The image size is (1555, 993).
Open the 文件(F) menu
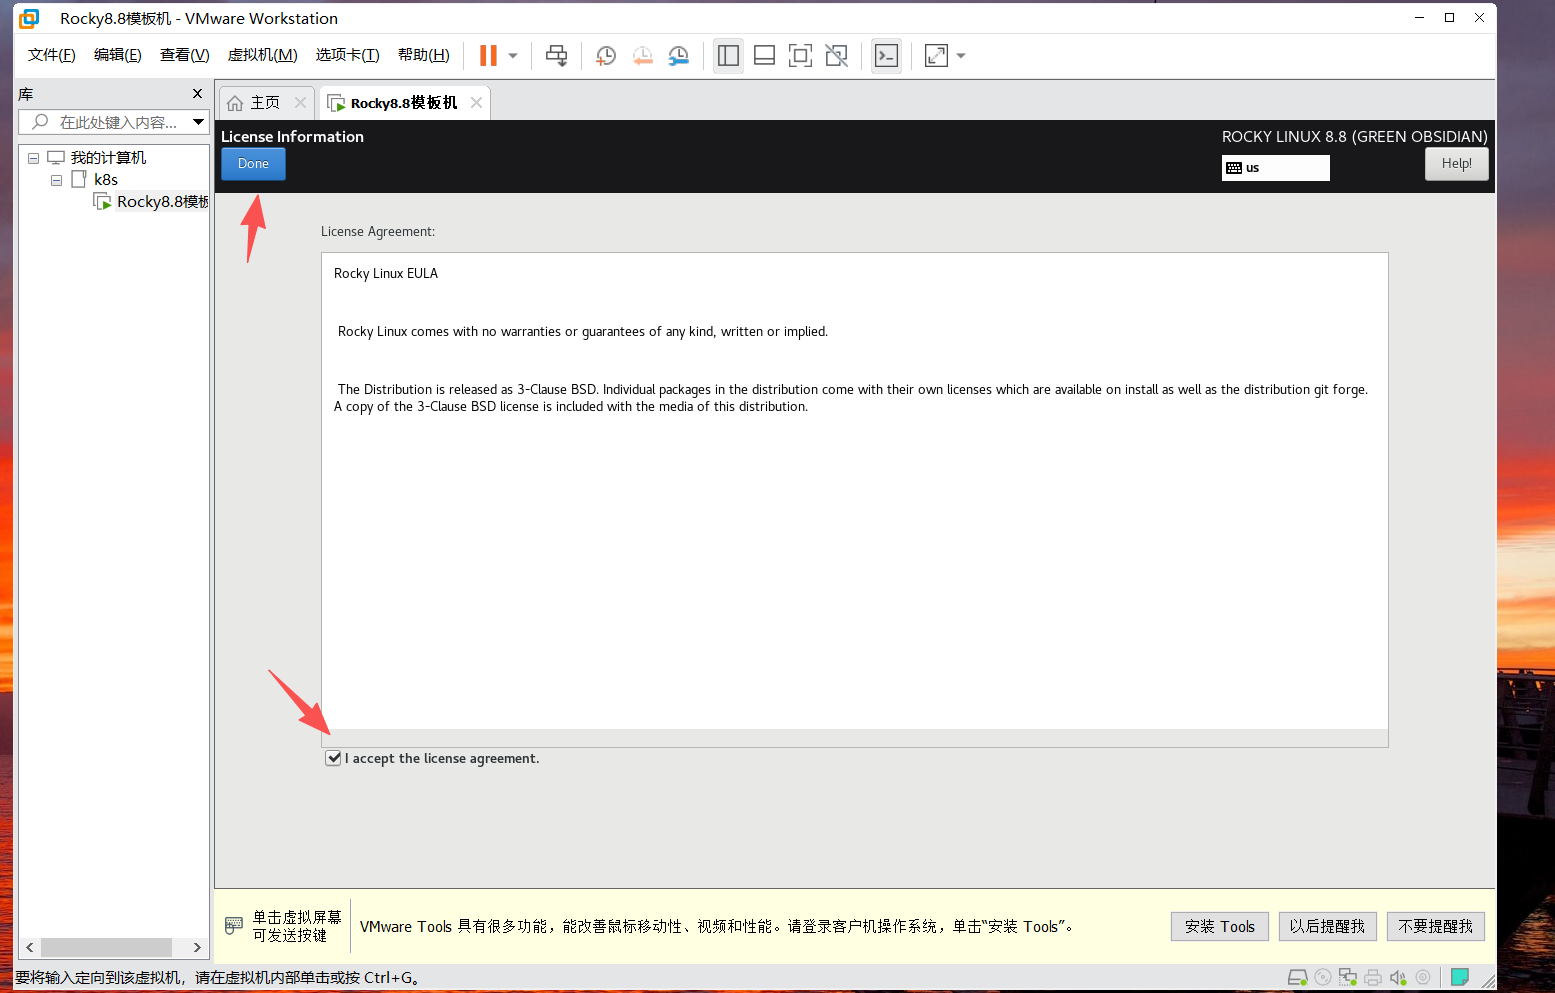[x=52, y=55]
